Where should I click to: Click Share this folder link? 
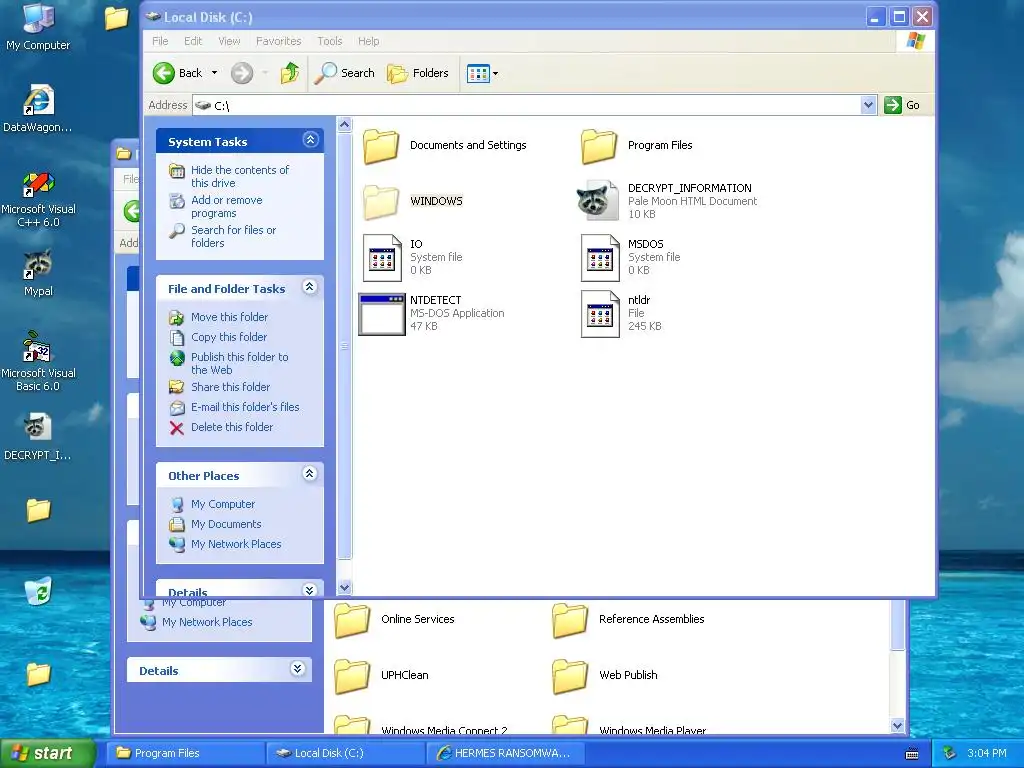pos(230,387)
